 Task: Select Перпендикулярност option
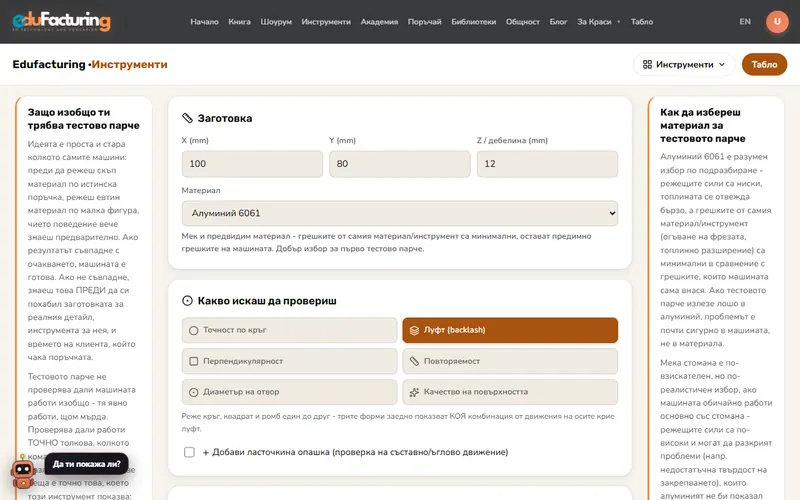[289, 361]
